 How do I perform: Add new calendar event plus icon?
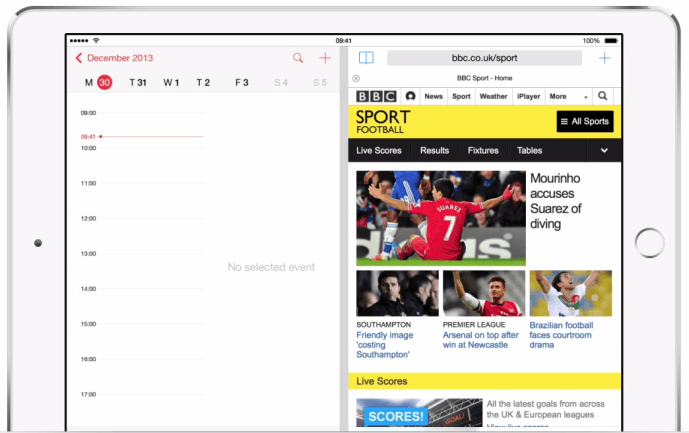[x=325, y=58]
